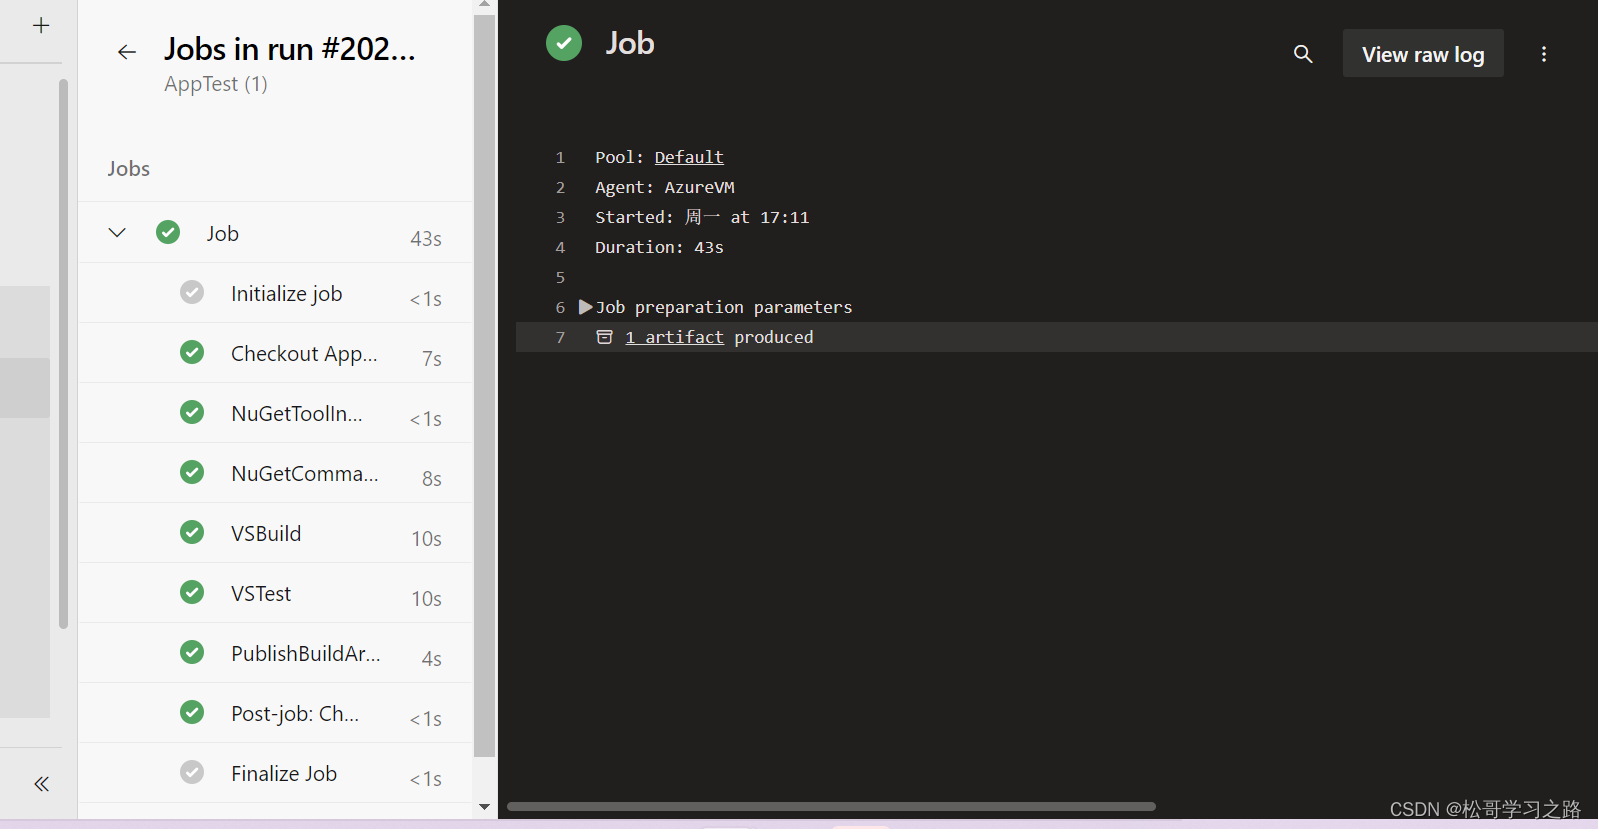This screenshot has height=829, width=1598.
Task: Collapse the Job steps list chevron
Action: click(x=117, y=233)
